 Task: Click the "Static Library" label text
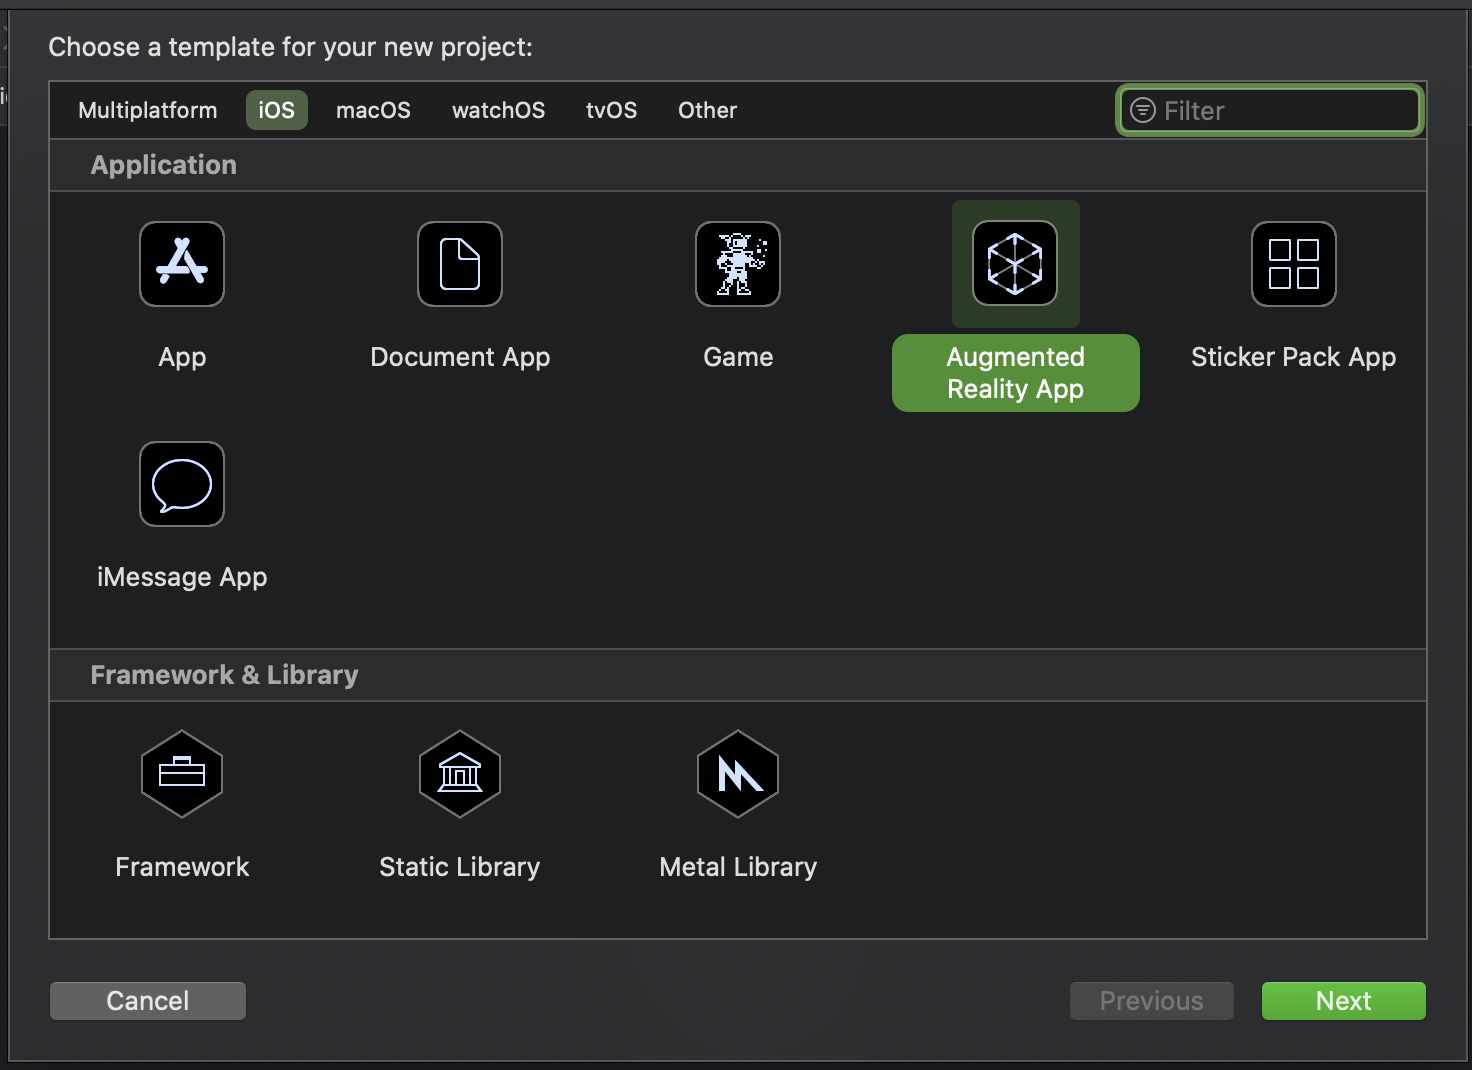[x=460, y=867]
